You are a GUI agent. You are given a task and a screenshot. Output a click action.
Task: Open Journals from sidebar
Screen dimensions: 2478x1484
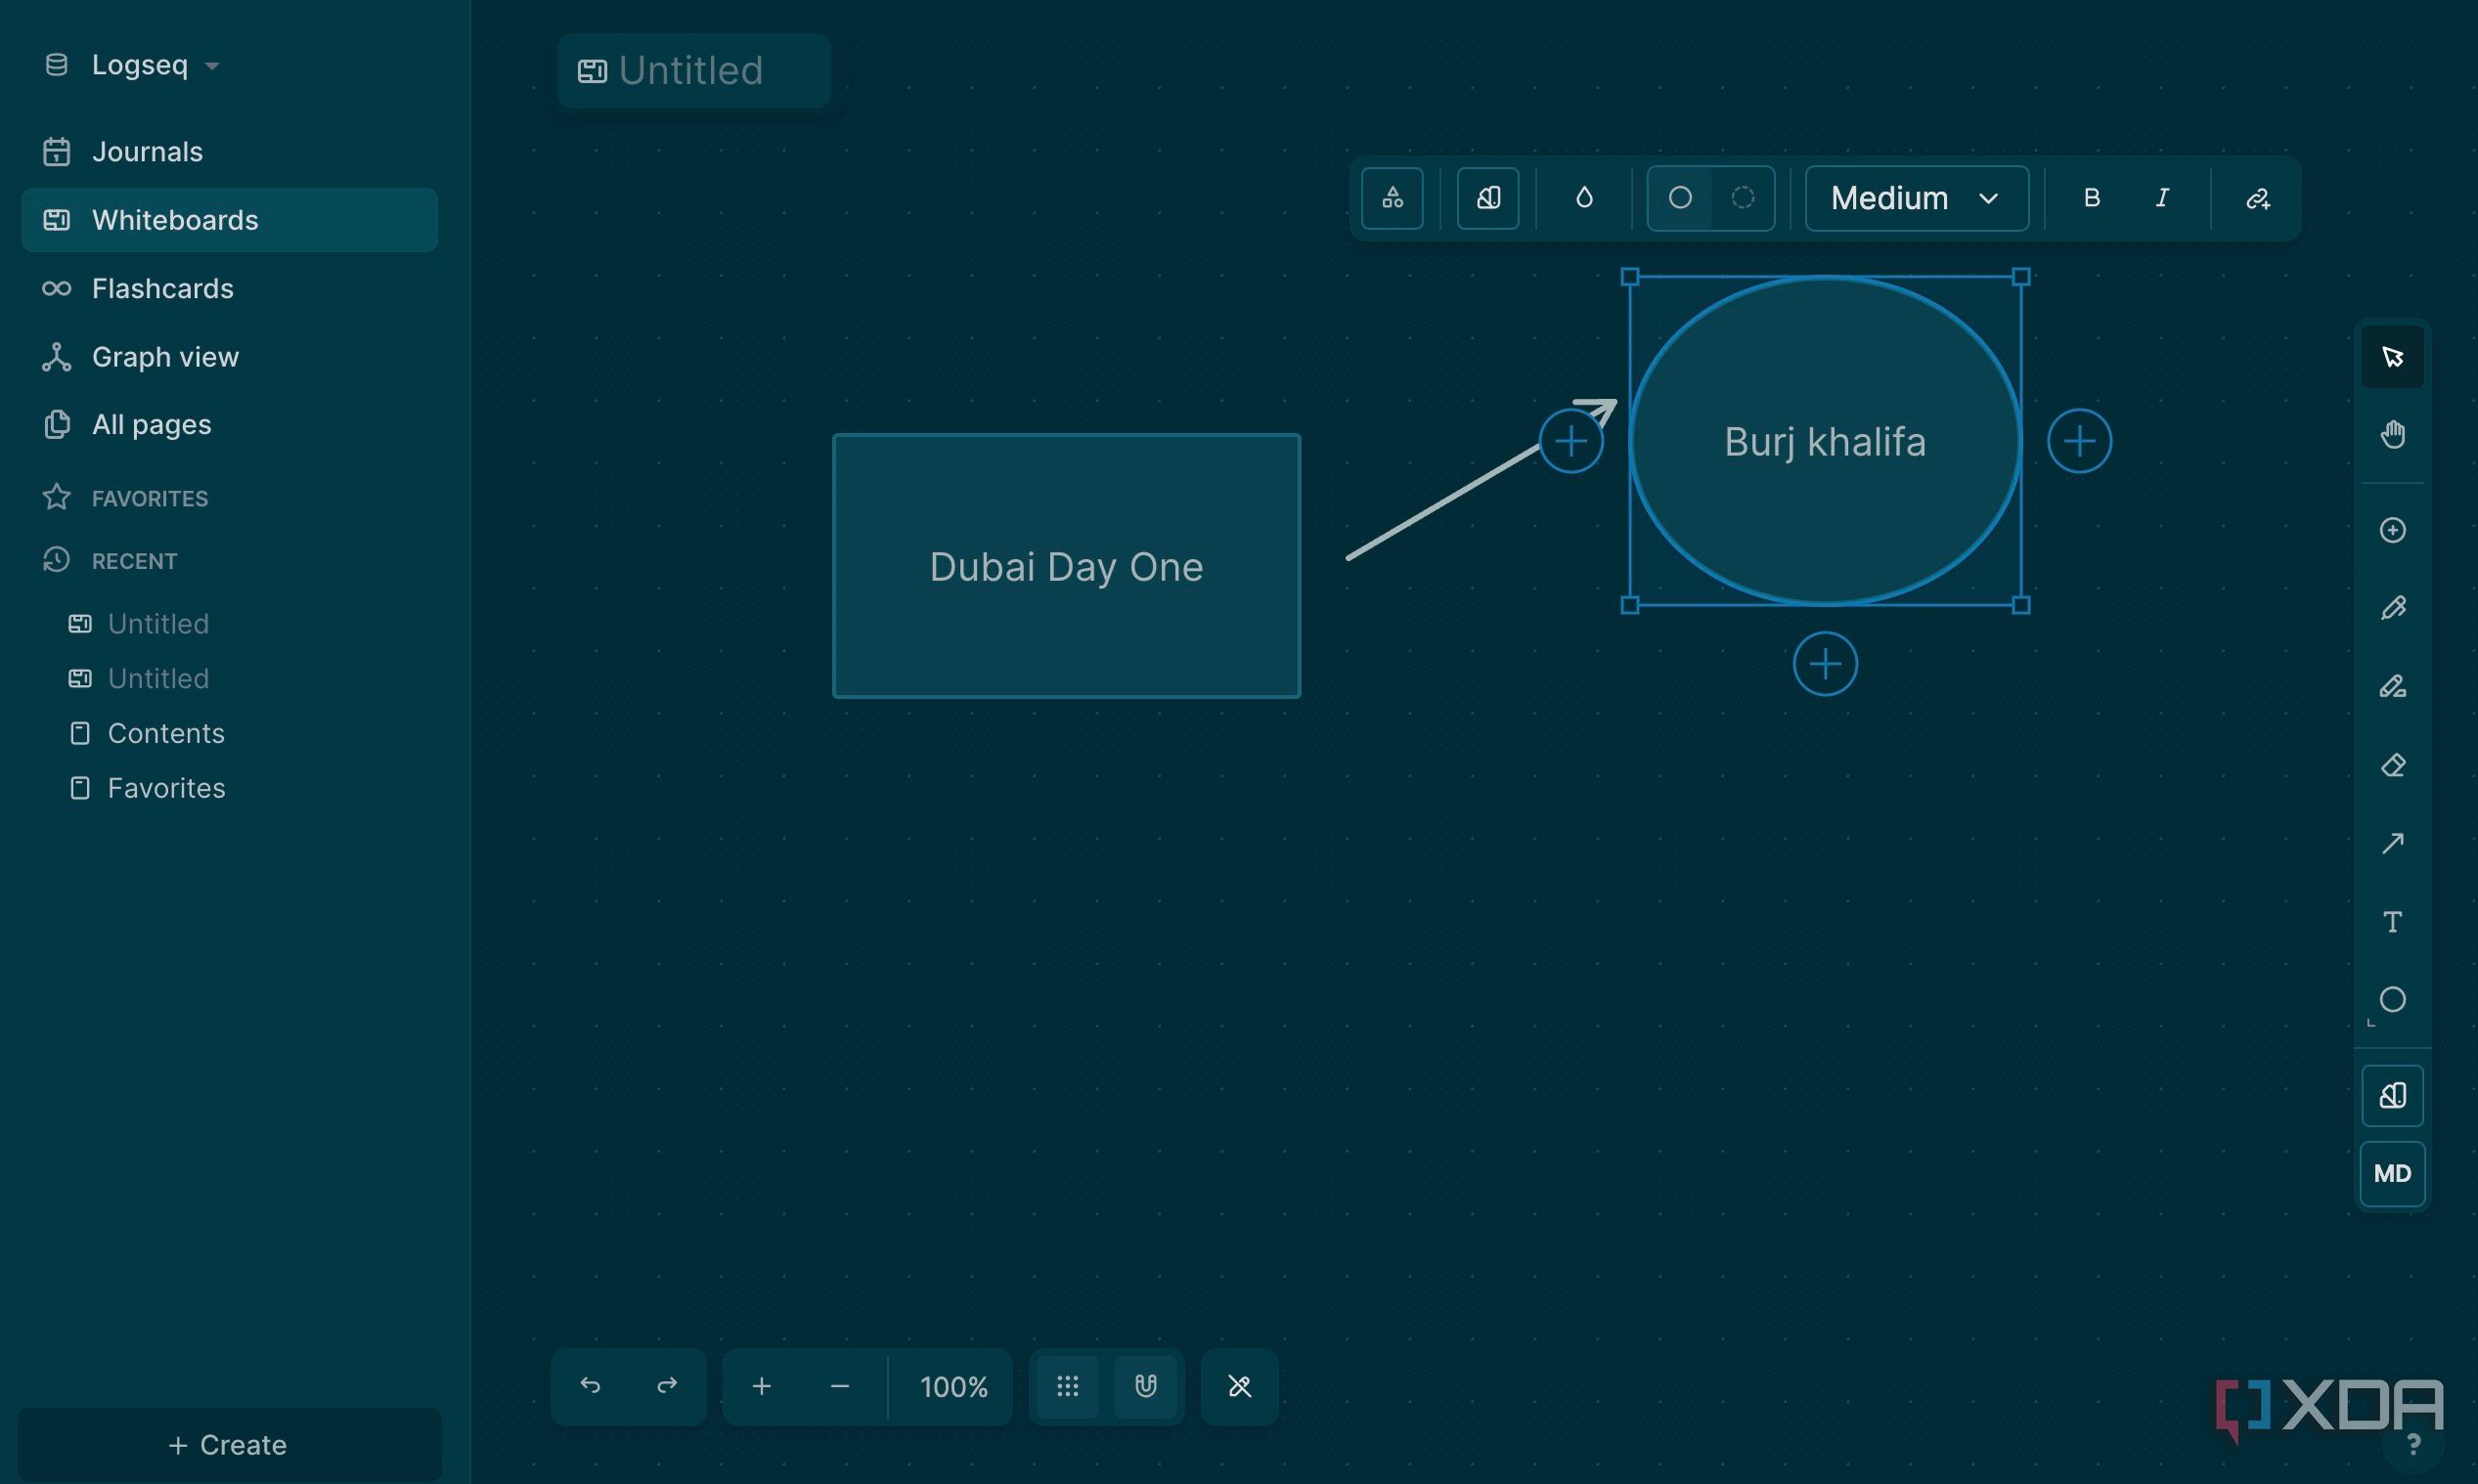tap(147, 152)
